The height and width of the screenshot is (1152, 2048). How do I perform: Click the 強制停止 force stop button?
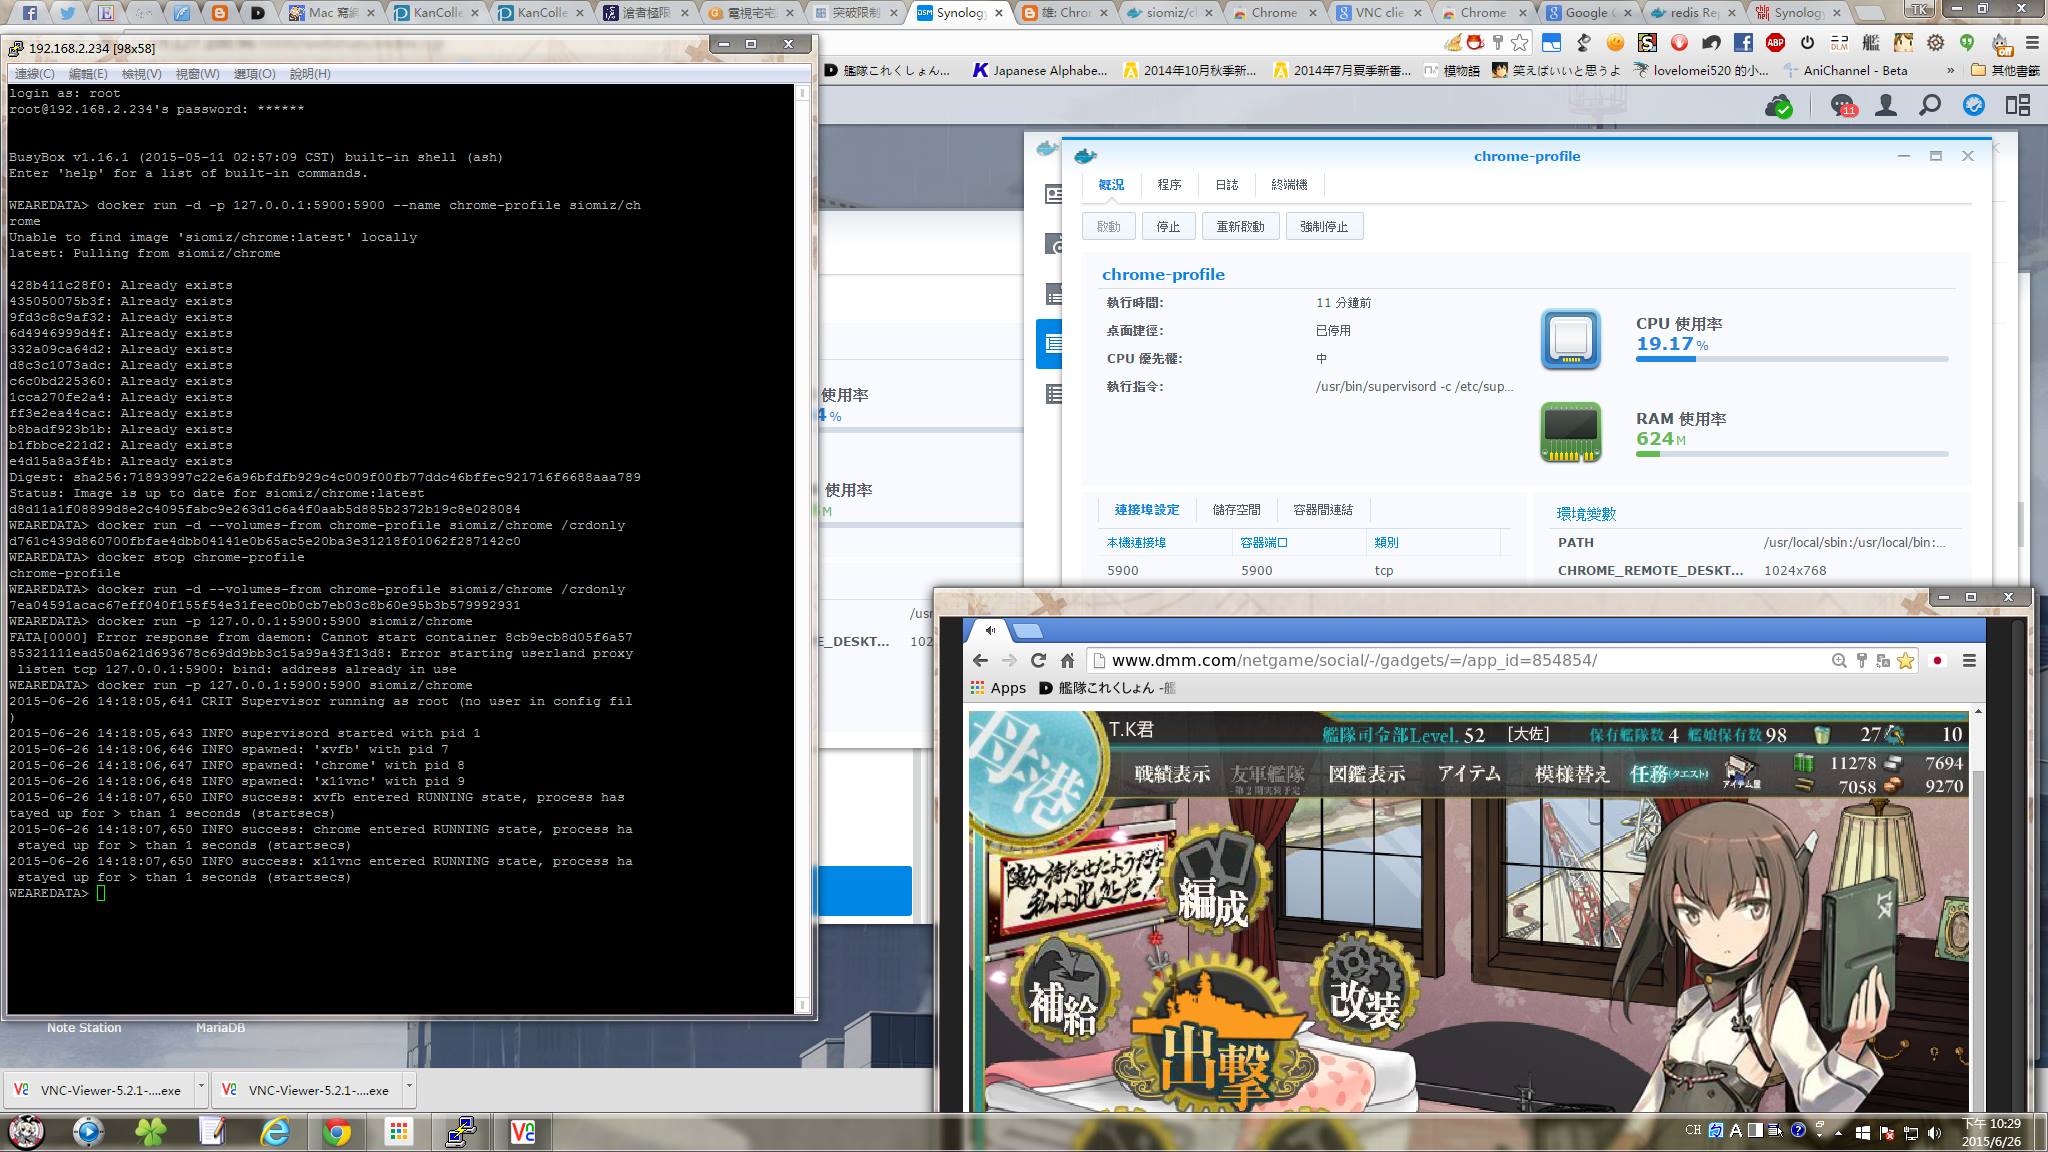click(1324, 227)
